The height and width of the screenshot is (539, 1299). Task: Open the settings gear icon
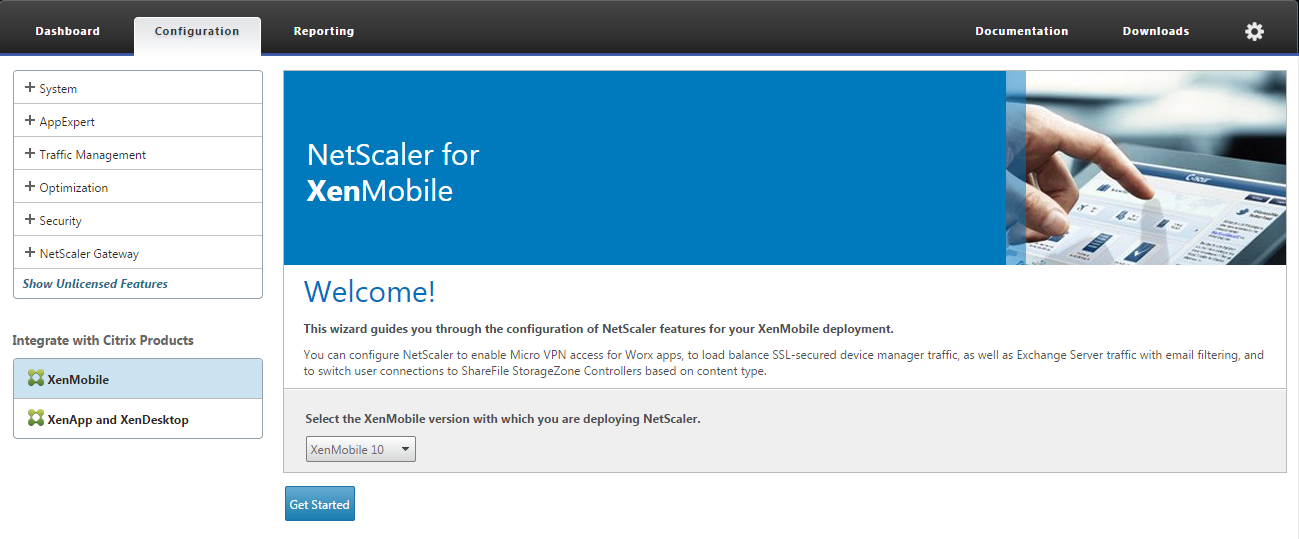1254,31
